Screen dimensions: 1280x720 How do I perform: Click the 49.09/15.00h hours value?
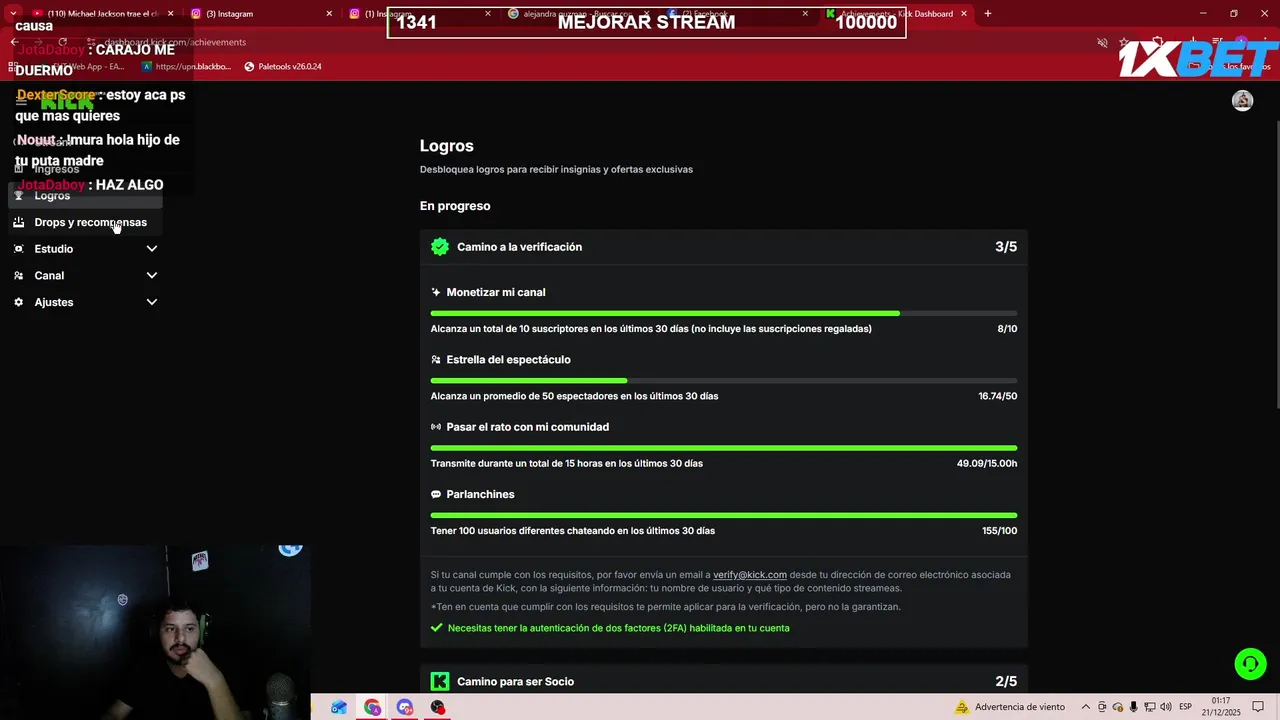pos(987,463)
